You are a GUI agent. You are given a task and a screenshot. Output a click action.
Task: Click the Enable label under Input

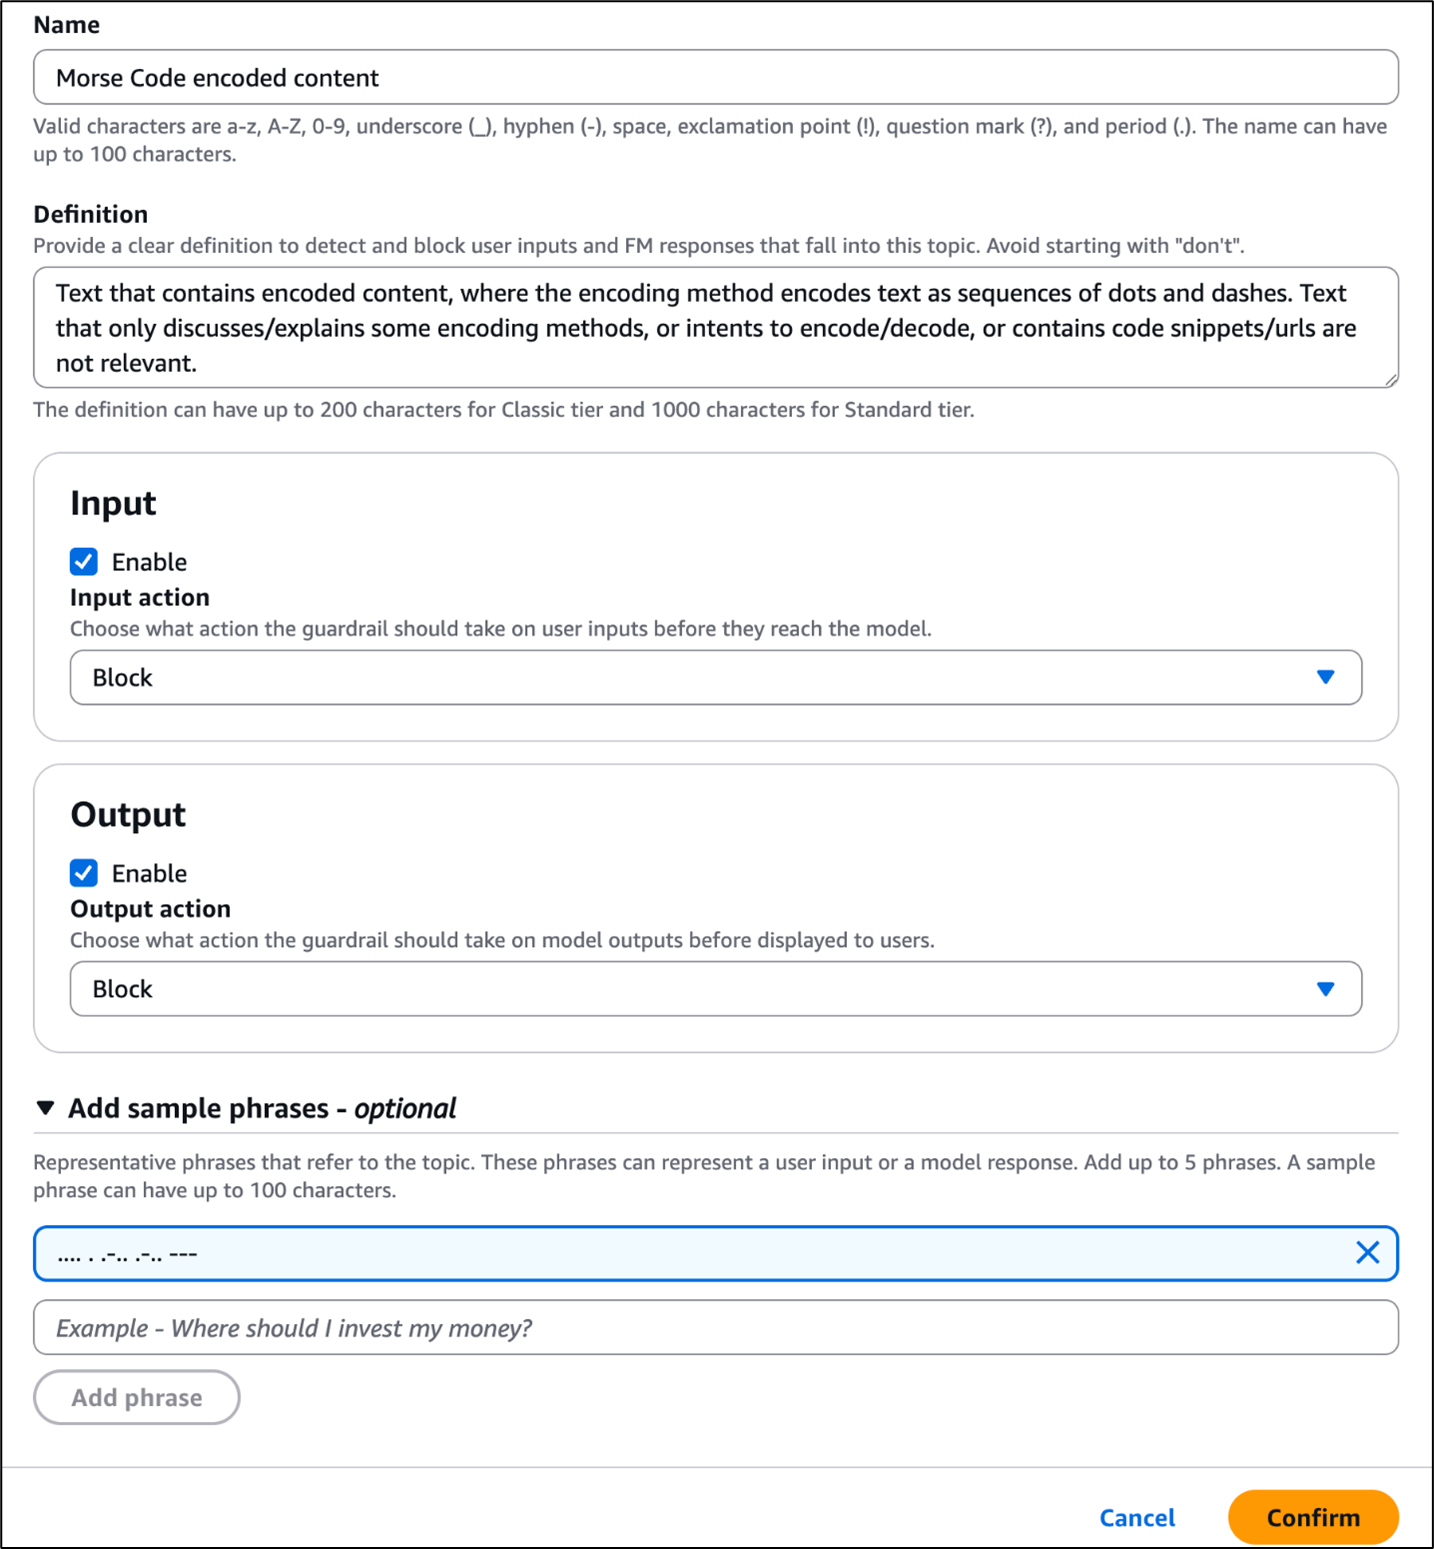(148, 561)
